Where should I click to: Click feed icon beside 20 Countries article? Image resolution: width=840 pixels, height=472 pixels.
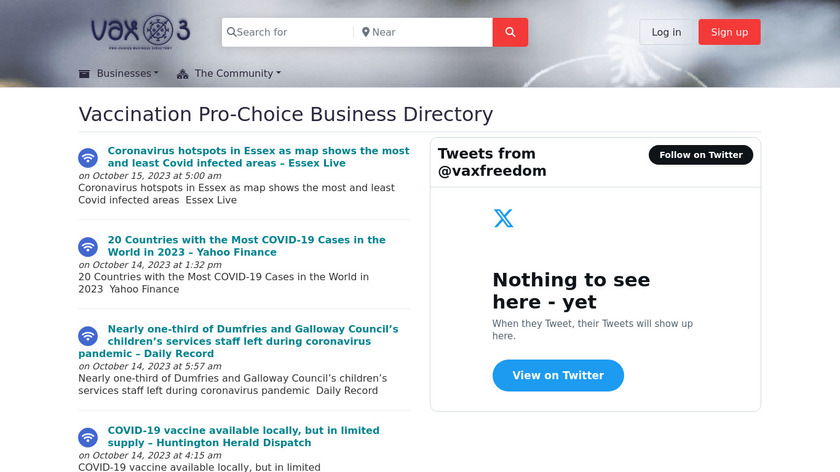(x=88, y=246)
